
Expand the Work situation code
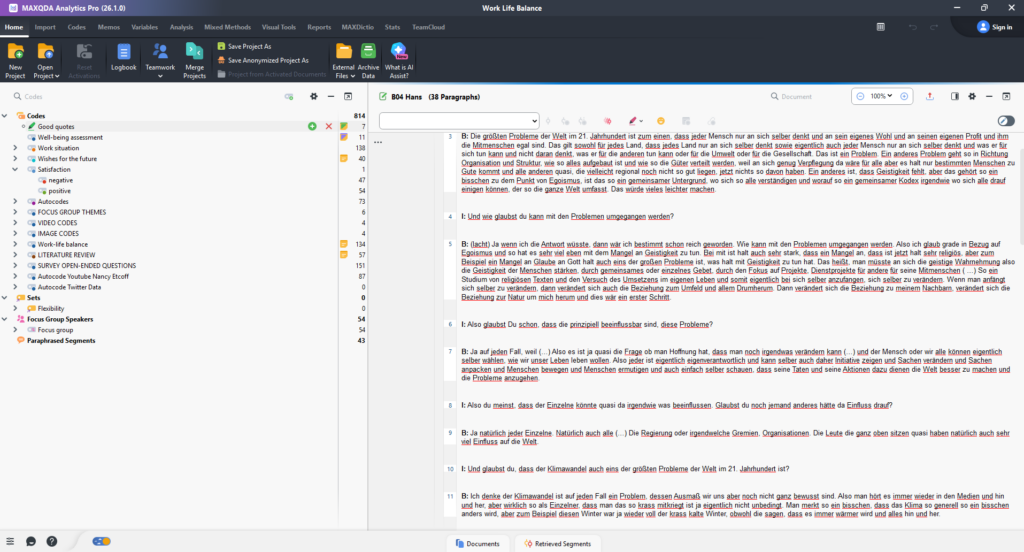(x=15, y=148)
